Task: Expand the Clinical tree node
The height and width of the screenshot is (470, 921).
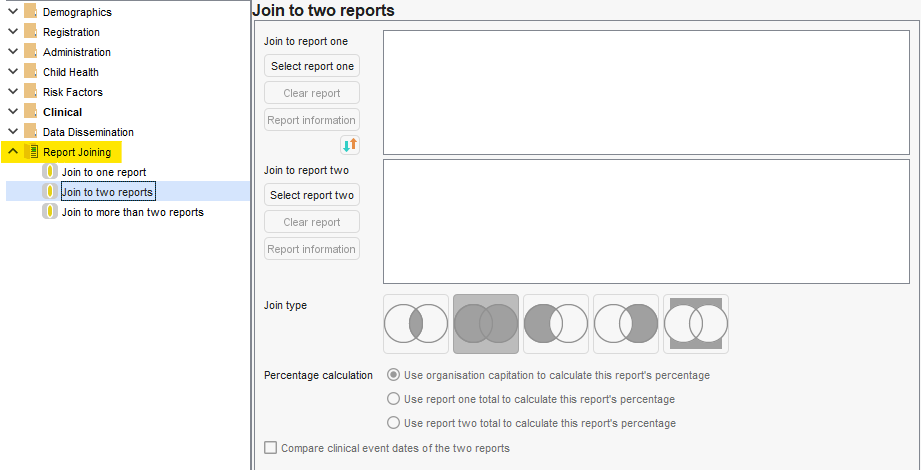Action: coord(13,112)
